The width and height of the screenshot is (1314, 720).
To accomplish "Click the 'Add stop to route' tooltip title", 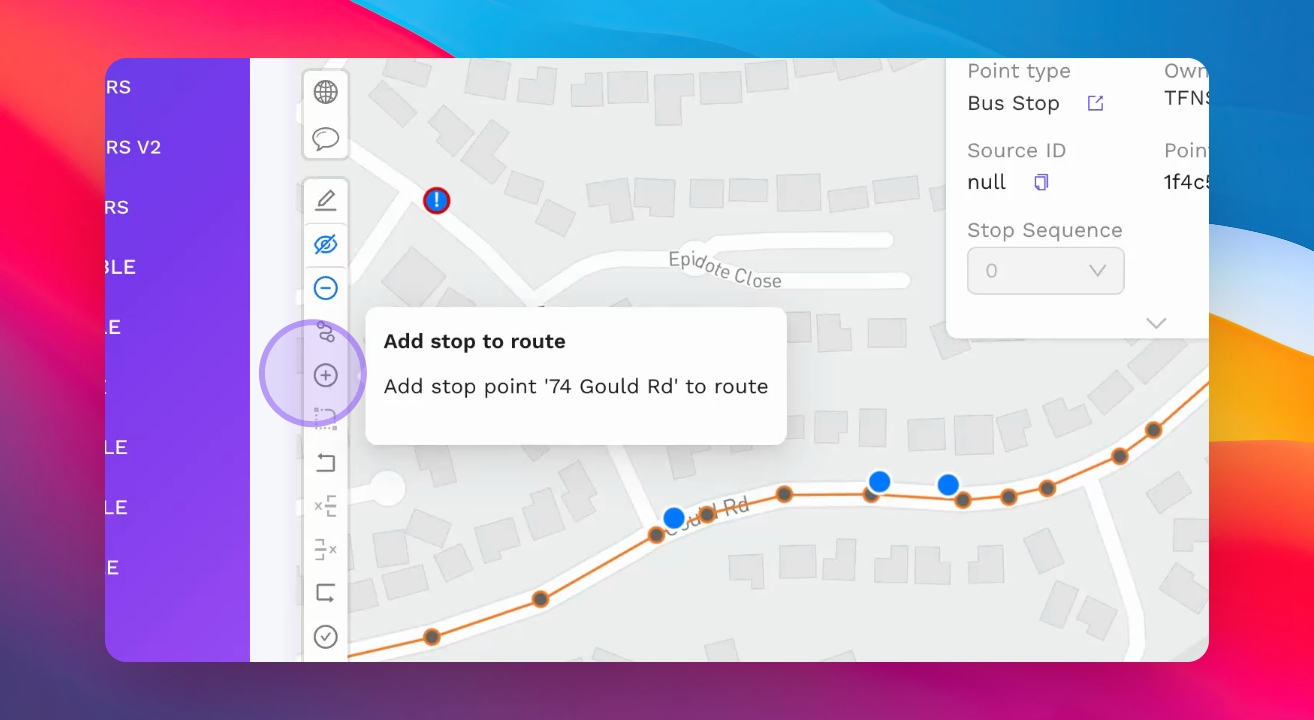I will (x=475, y=341).
